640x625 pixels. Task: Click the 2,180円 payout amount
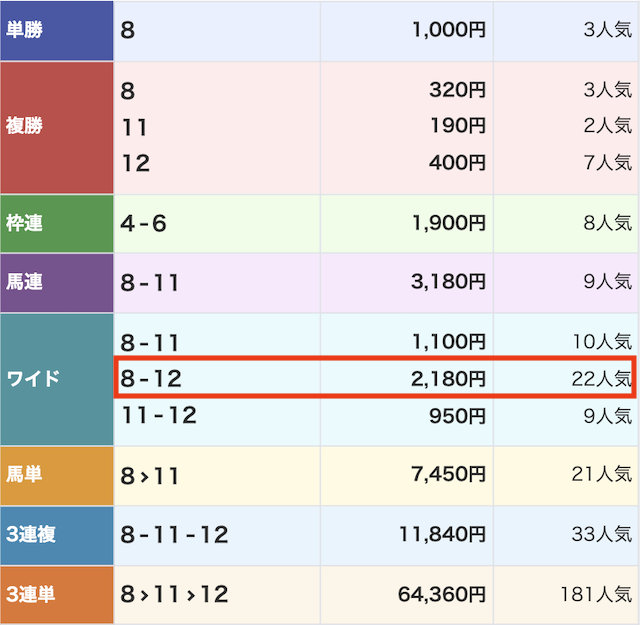pyautogui.click(x=449, y=379)
